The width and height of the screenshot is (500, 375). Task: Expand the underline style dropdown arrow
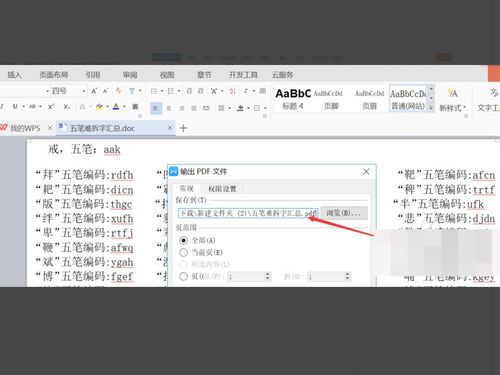tap(23, 107)
